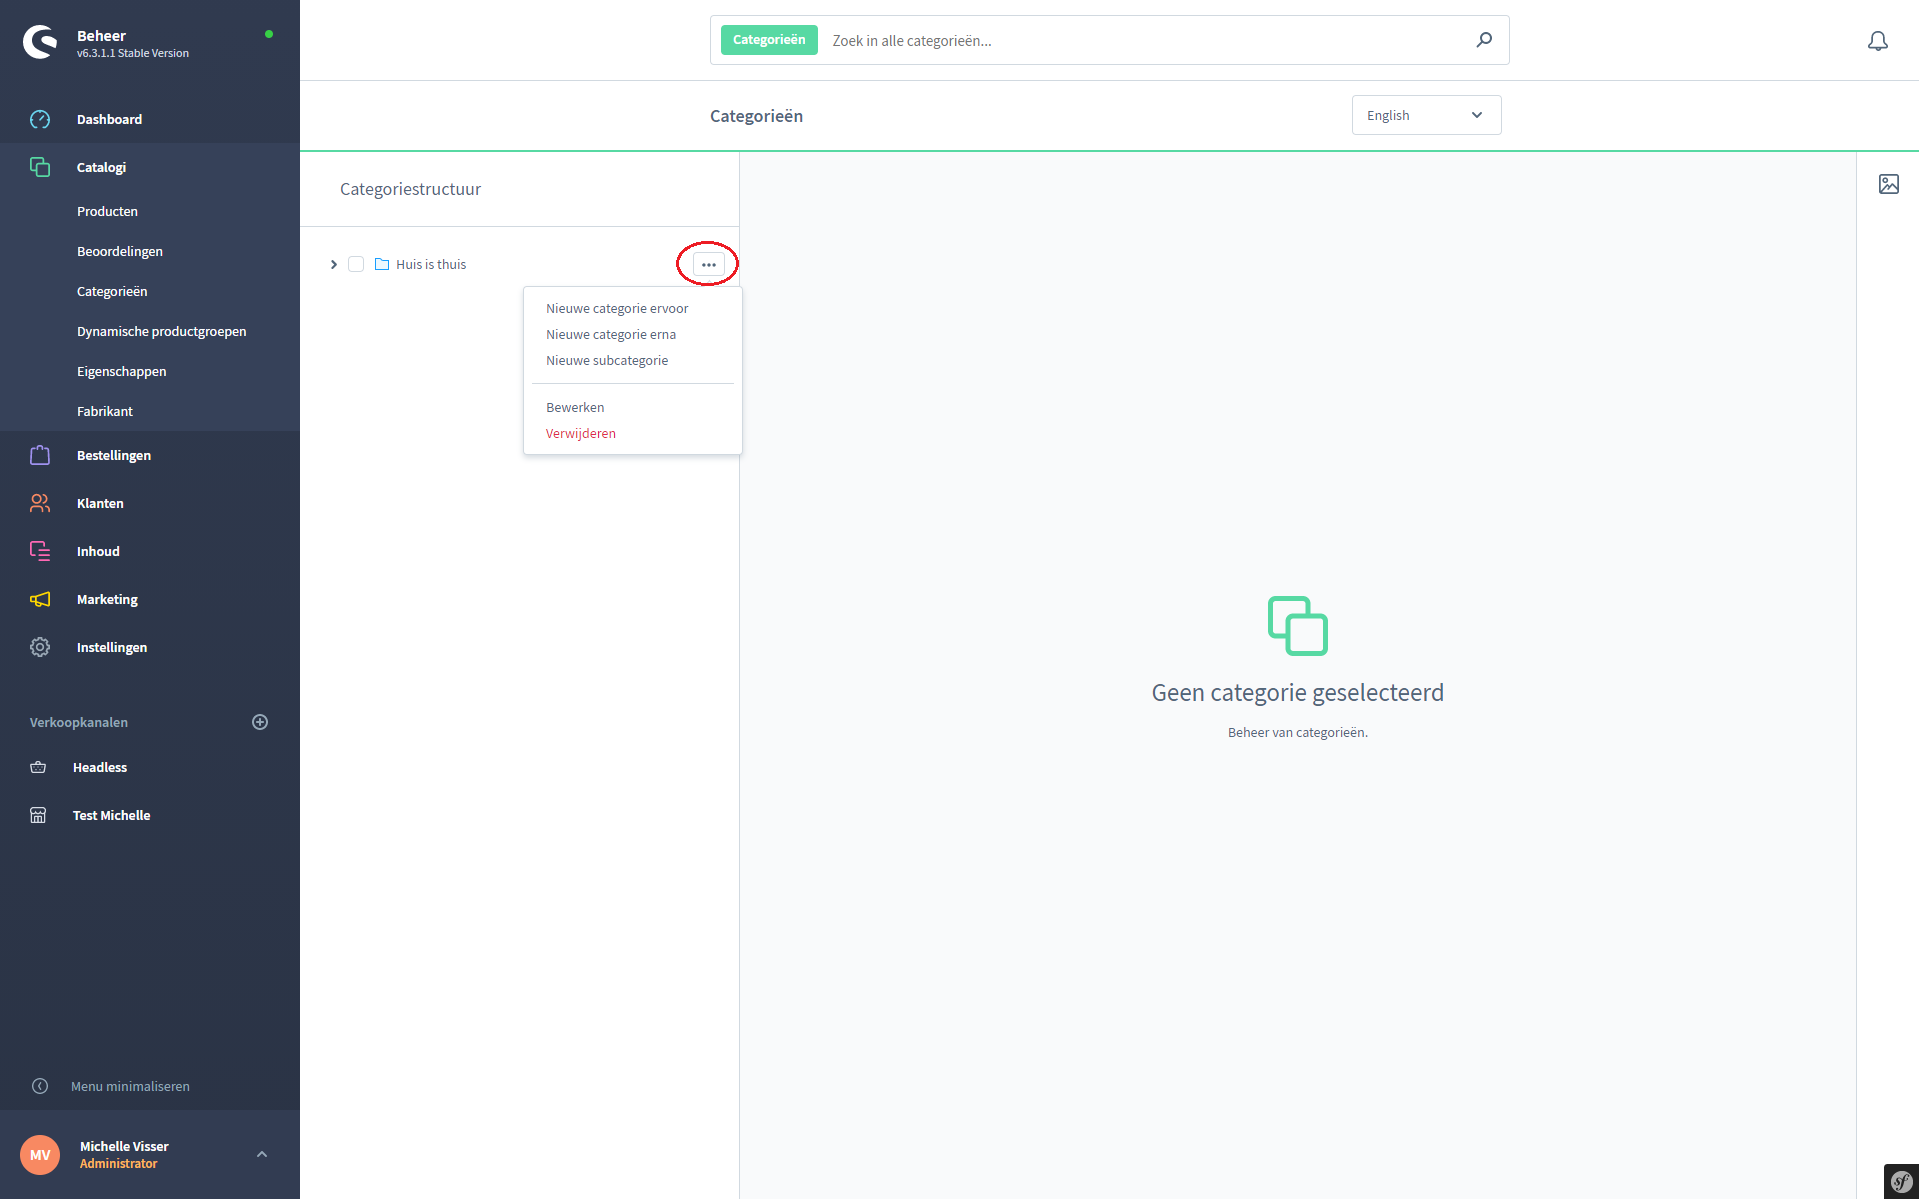Choose Verwijderen in the context menu
Image resolution: width=1919 pixels, height=1199 pixels.
pos(581,433)
